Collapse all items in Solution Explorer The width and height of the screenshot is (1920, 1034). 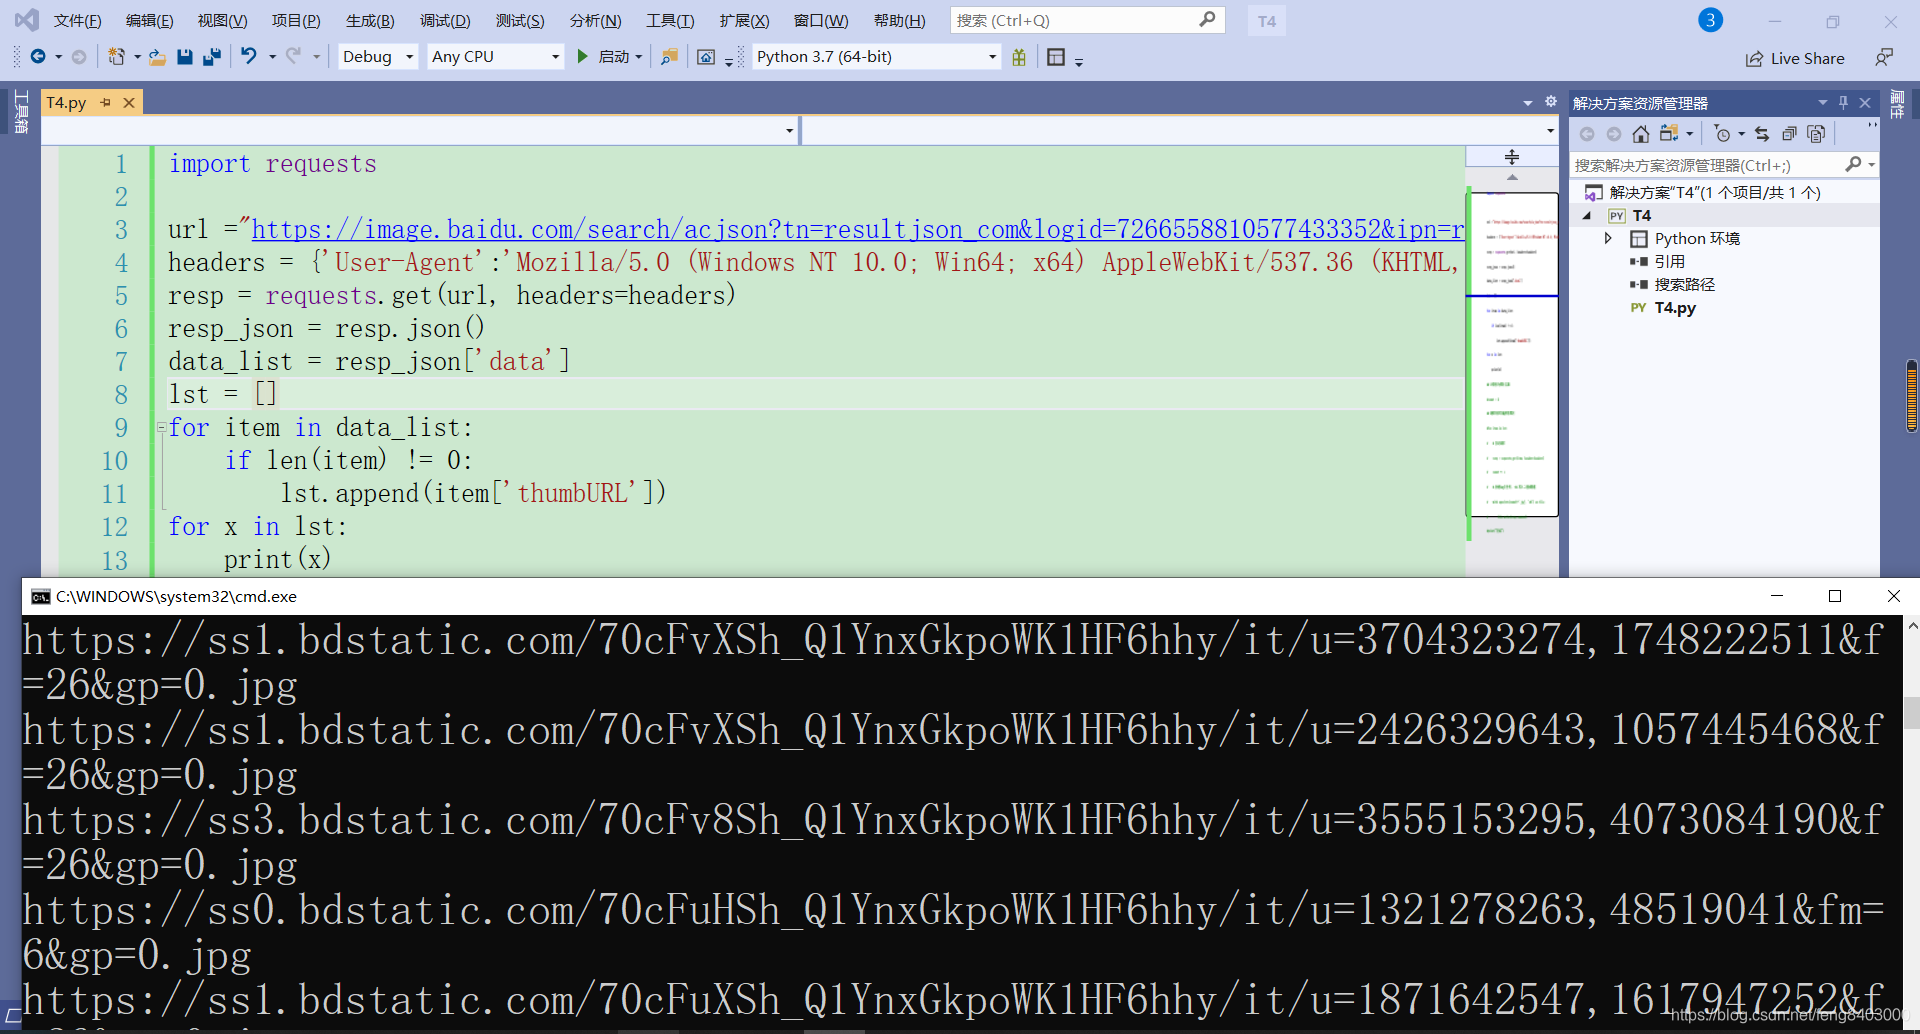tap(1789, 134)
